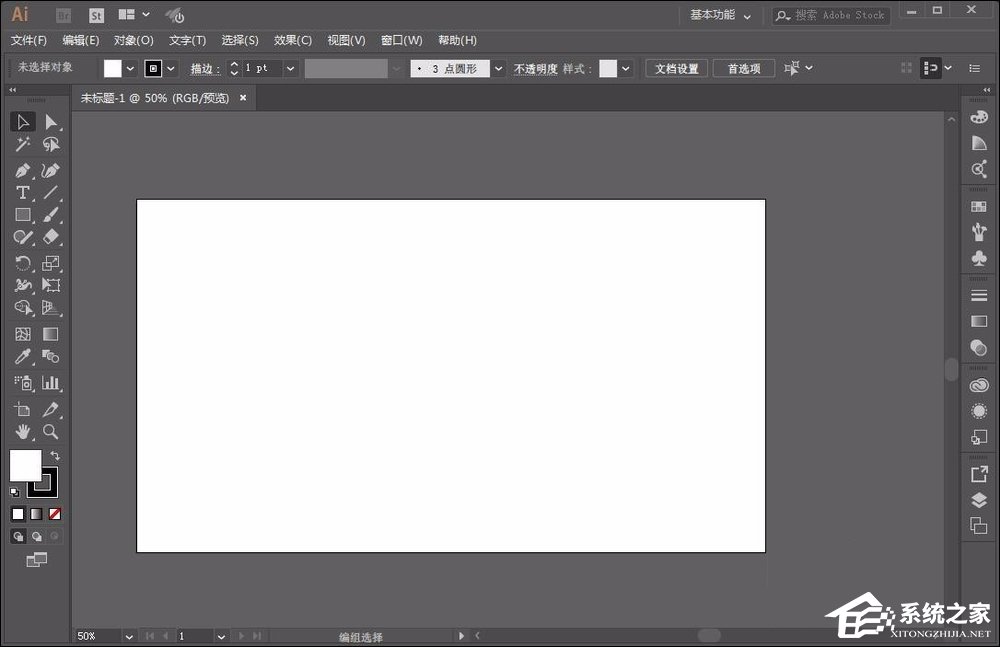The height and width of the screenshot is (647, 1000).
Task: Select the Zoom magnifier tool
Action: [x=50, y=432]
